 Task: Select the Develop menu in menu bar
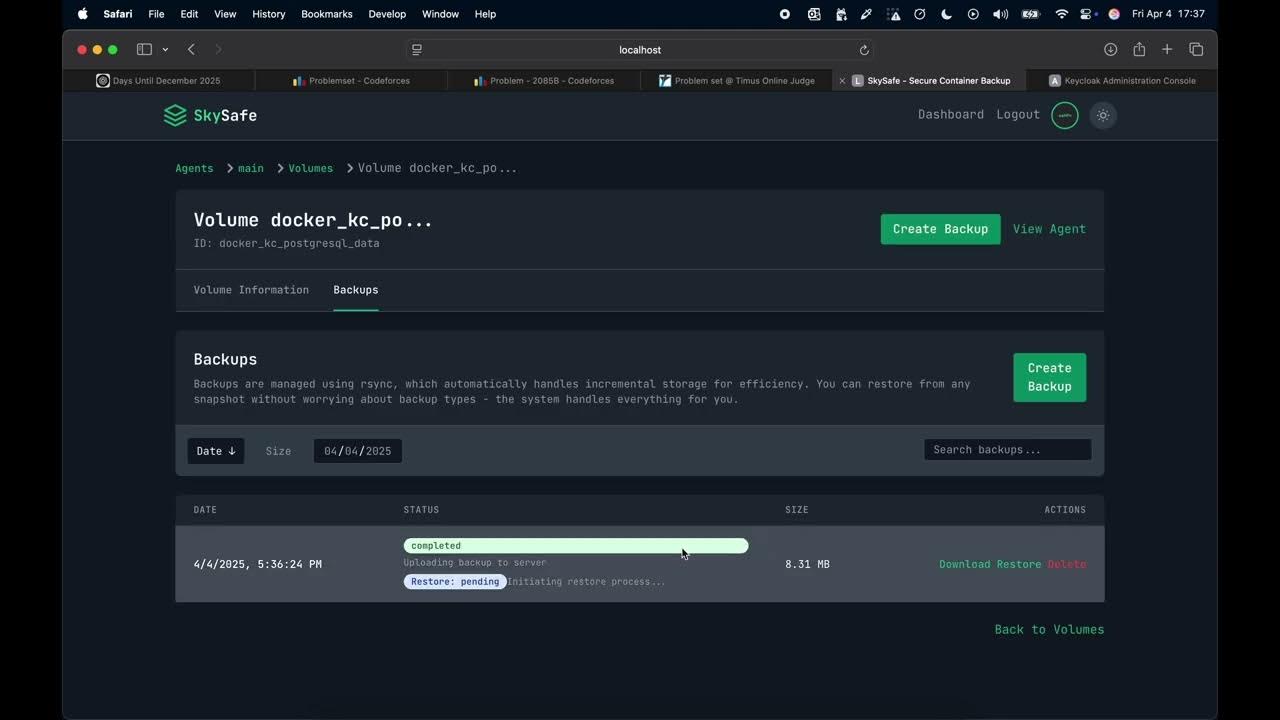point(387,14)
